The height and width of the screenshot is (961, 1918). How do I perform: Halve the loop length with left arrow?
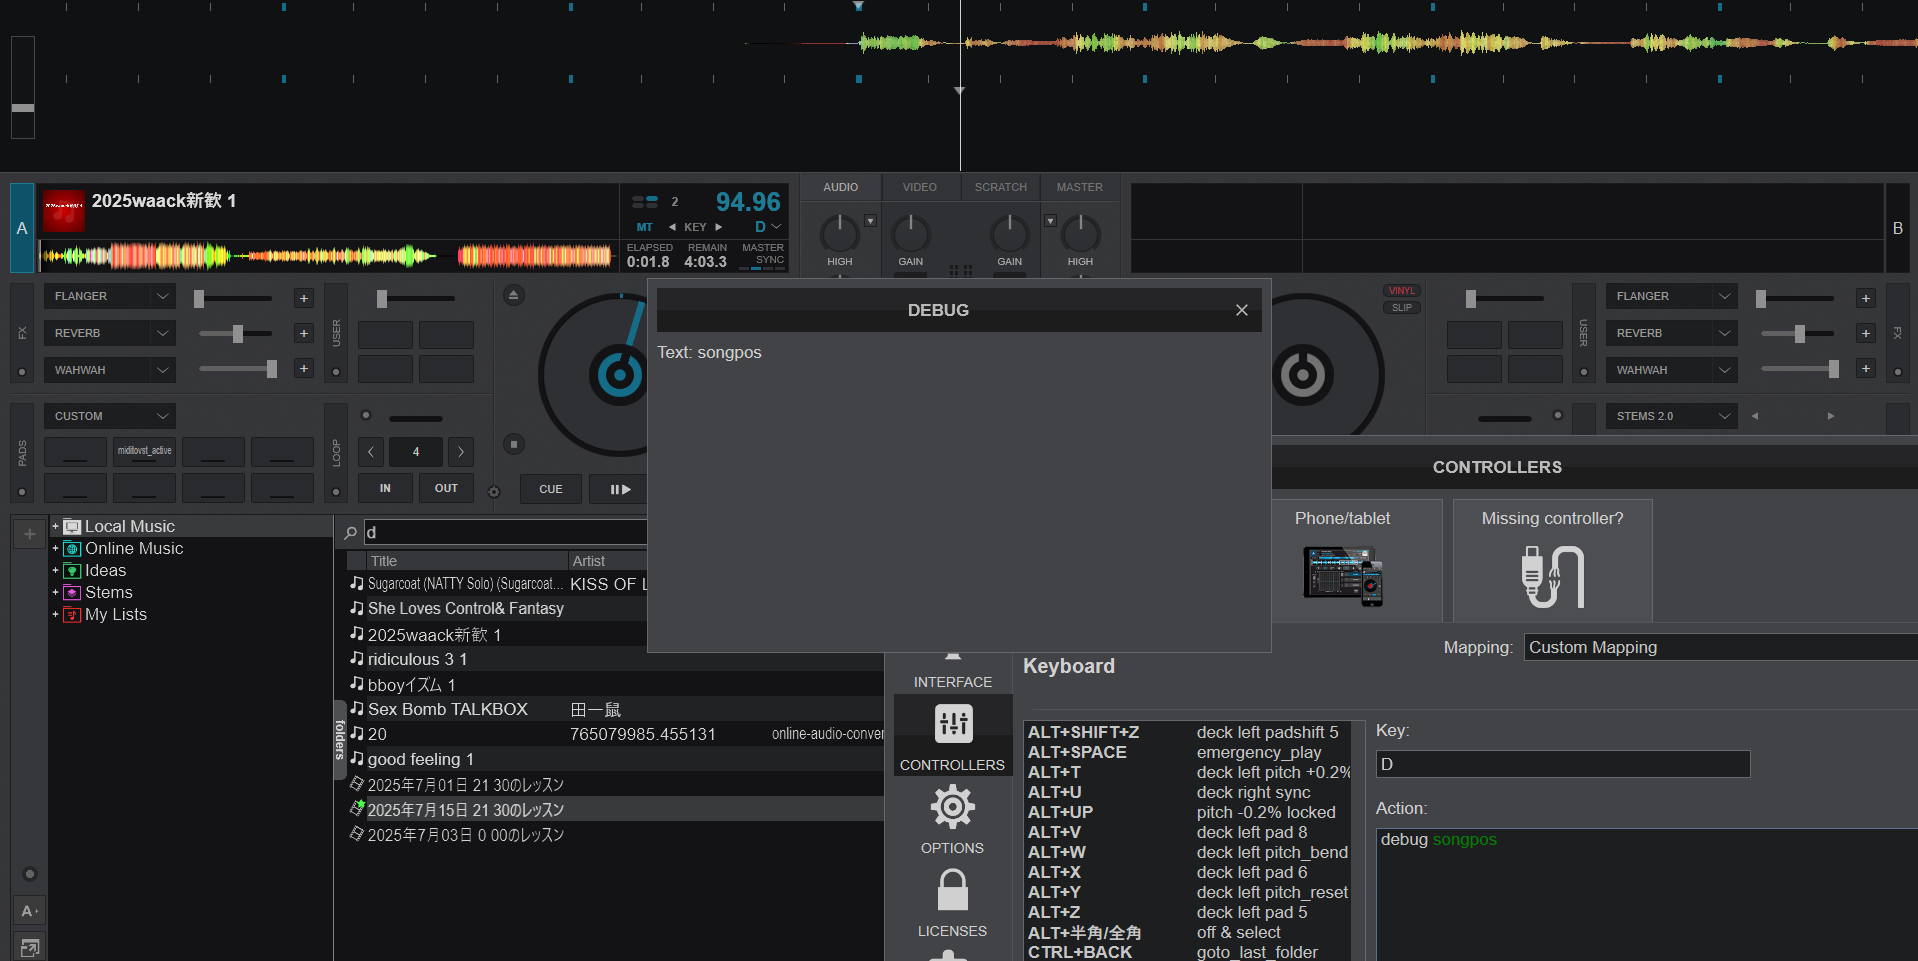[x=371, y=452]
